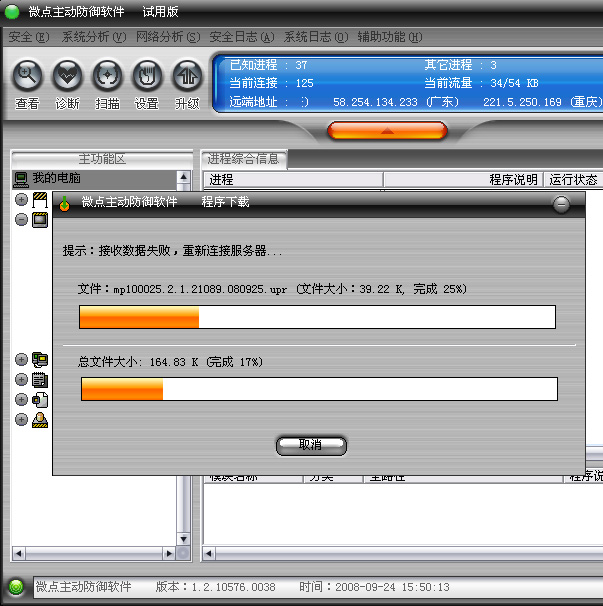The width and height of the screenshot is (603, 606).
Task: Open the 辅助功能(H) menu
Action: tap(390, 37)
